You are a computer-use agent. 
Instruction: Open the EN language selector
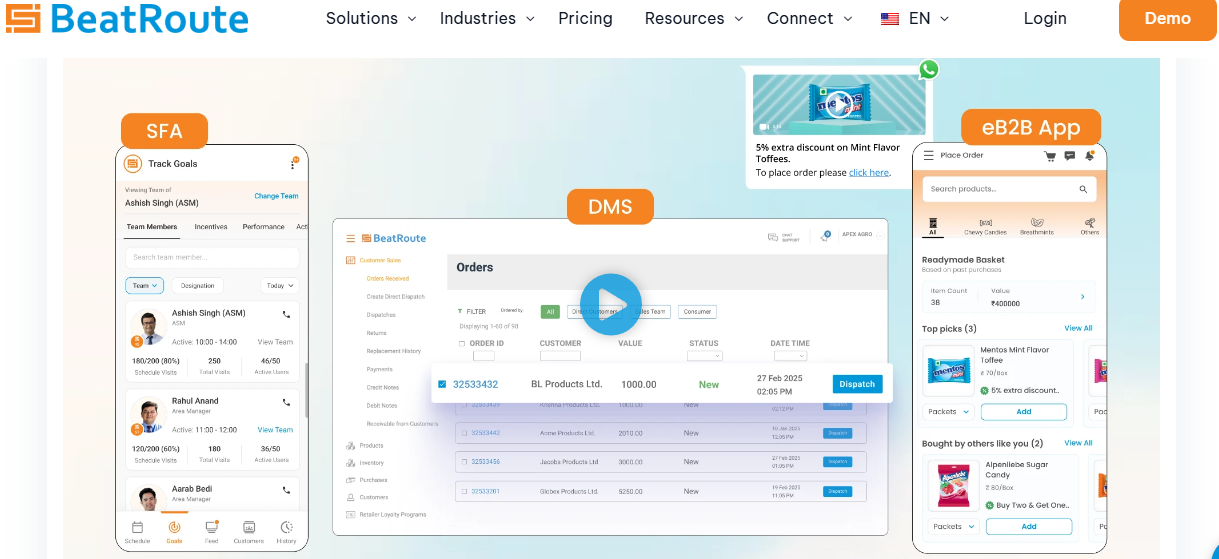[x=914, y=18]
